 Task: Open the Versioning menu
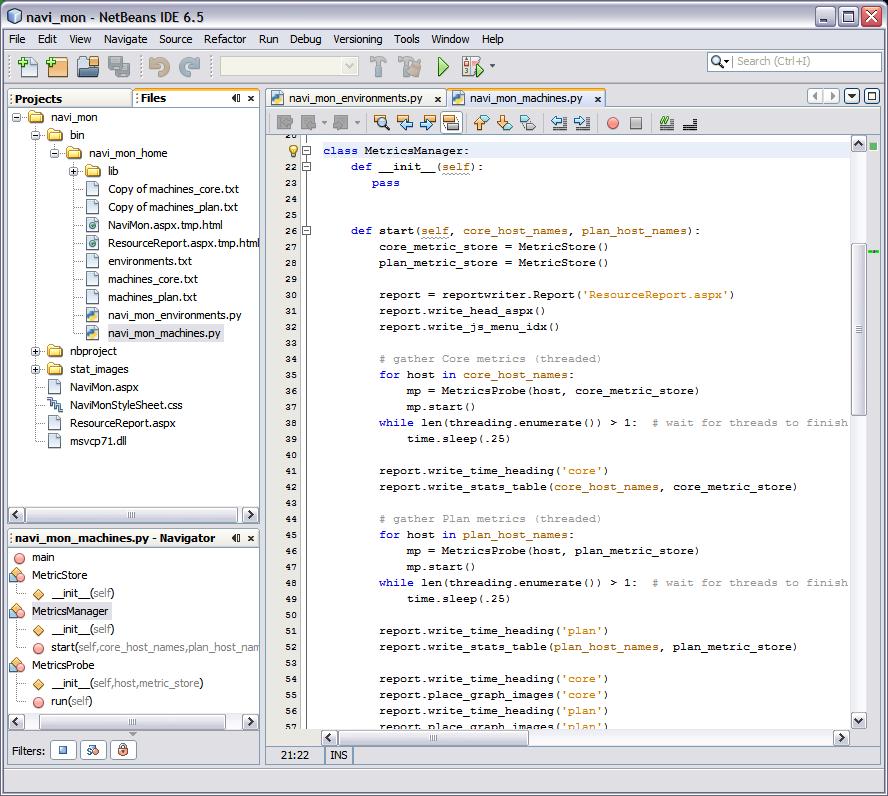pos(357,39)
